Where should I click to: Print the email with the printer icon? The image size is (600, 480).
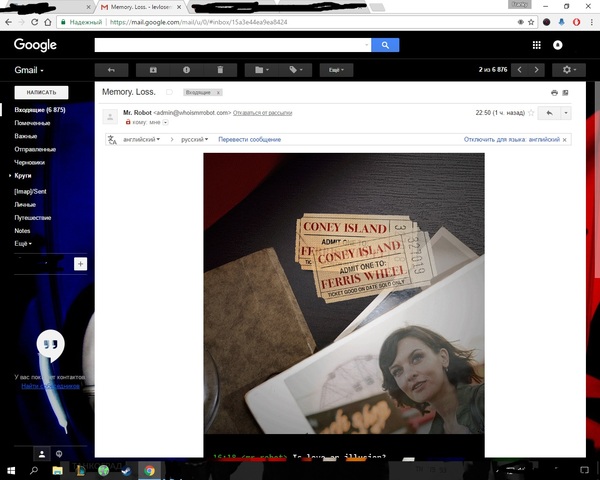[x=554, y=92]
